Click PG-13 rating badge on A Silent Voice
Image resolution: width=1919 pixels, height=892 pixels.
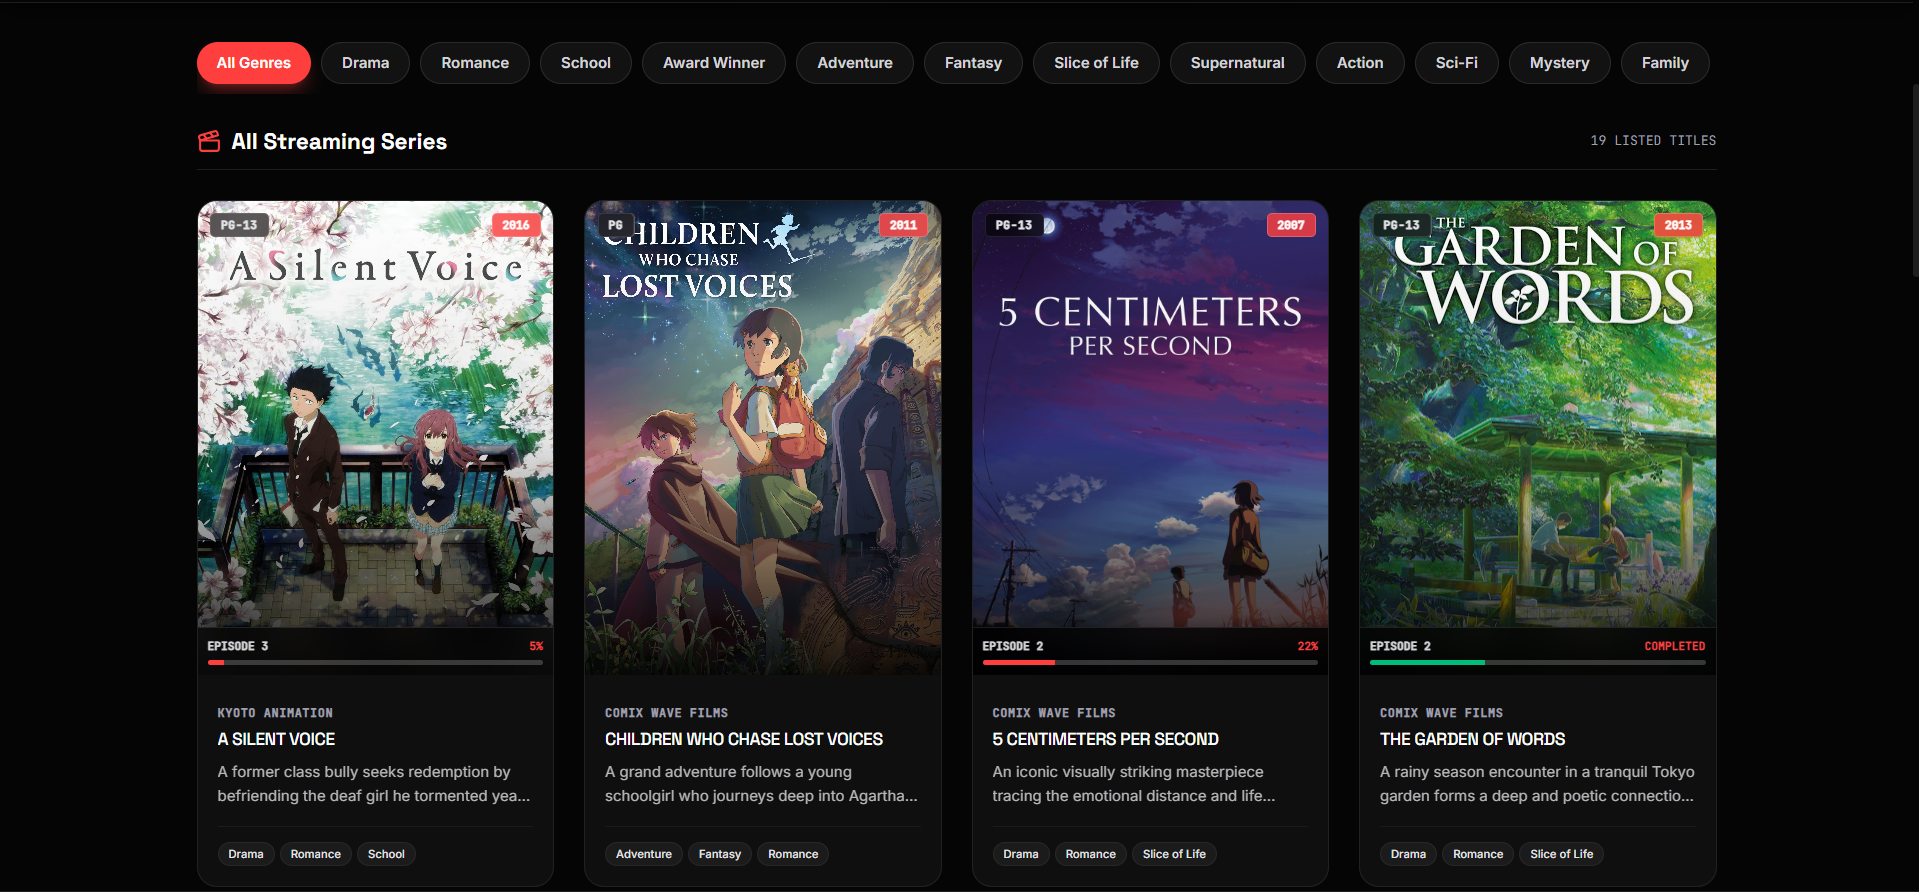pyautogui.click(x=239, y=225)
